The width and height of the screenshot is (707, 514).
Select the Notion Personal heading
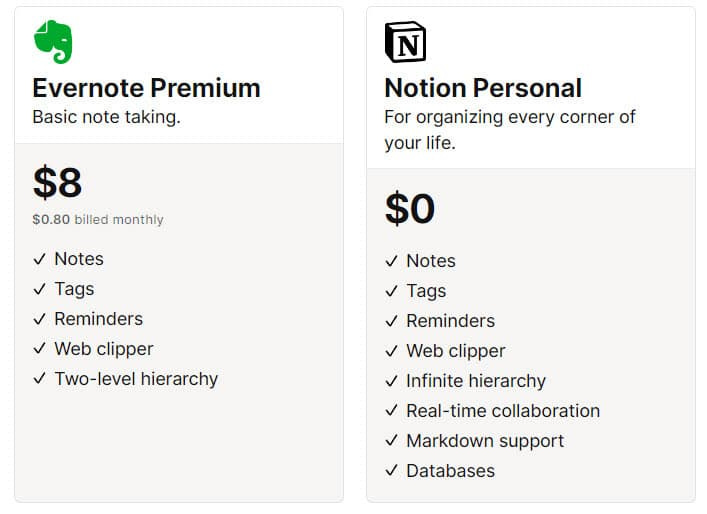(483, 87)
